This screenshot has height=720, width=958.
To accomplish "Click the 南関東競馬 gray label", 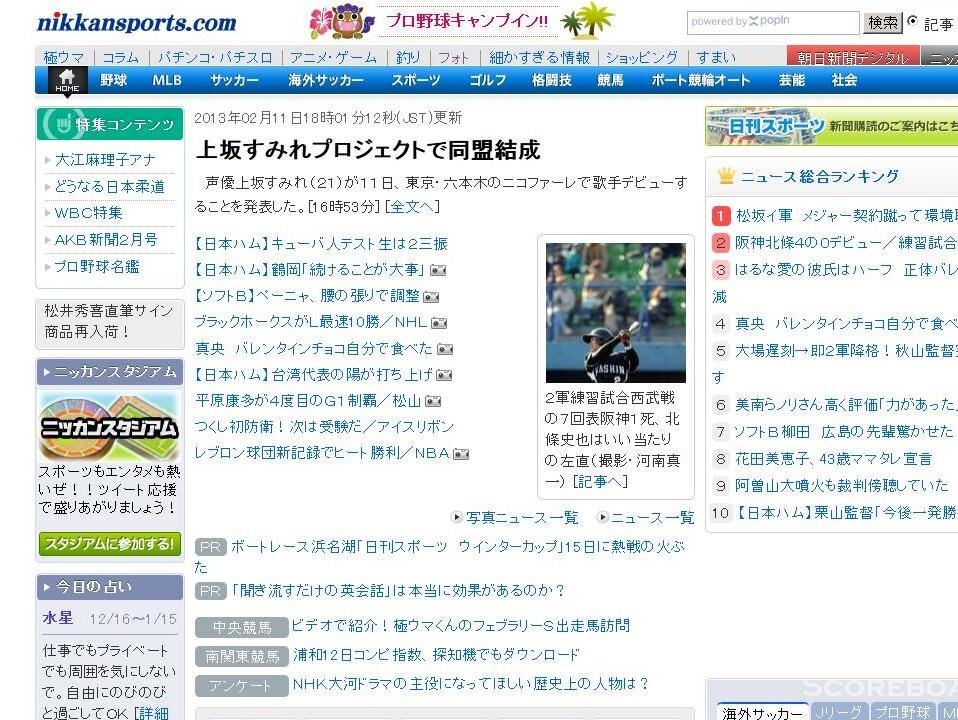I will (241, 656).
